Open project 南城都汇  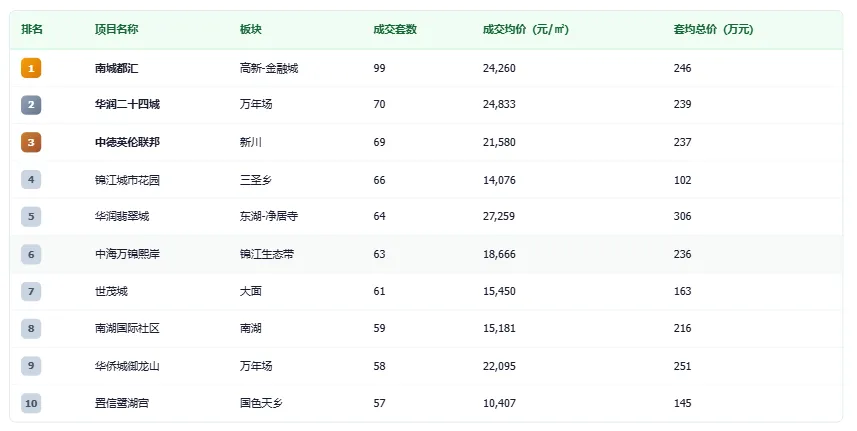tap(119, 68)
